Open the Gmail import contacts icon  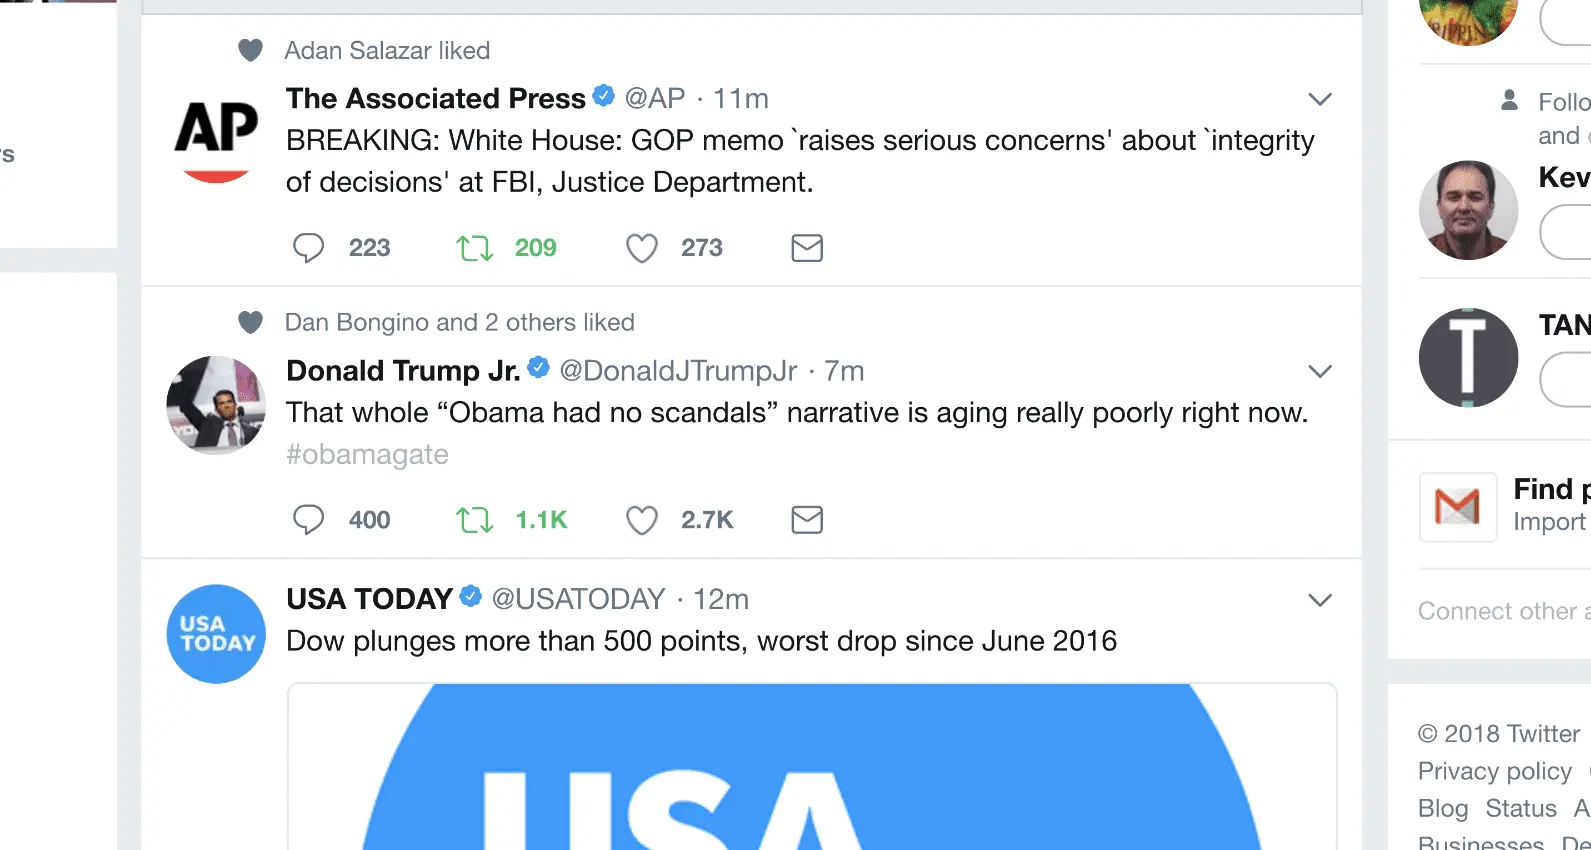pyautogui.click(x=1458, y=507)
